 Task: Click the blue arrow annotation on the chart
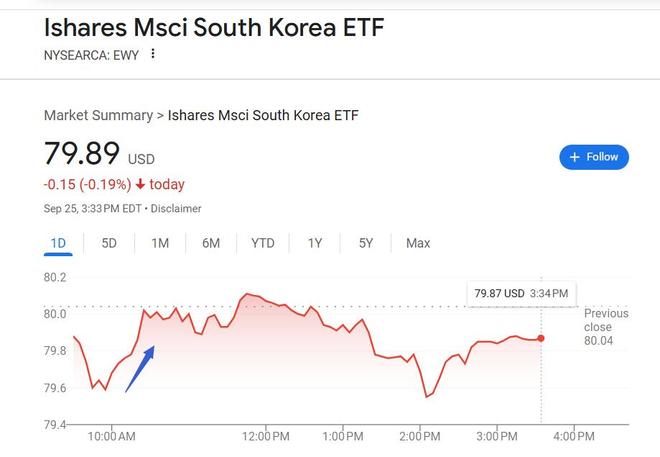click(x=140, y=368)
